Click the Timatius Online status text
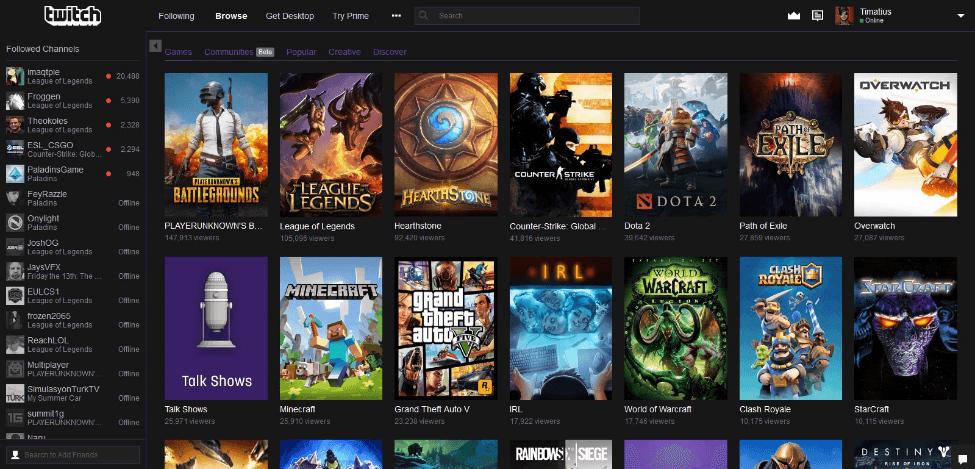 (x=876, y=21)
